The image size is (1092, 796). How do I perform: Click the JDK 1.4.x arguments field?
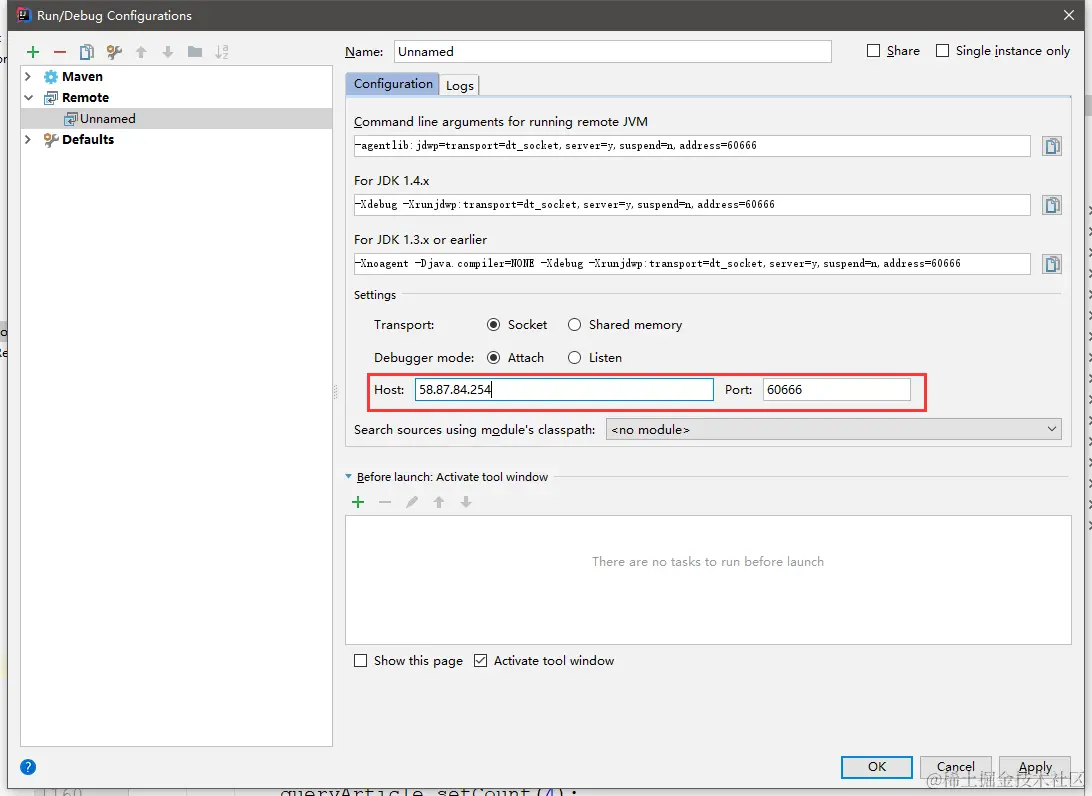[692, 205]
